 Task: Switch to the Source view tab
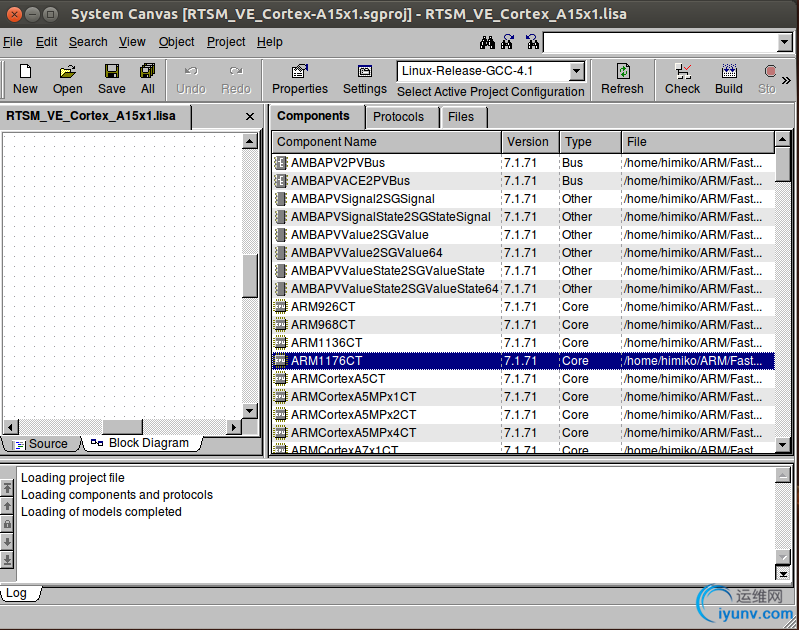tap(42, 444)
